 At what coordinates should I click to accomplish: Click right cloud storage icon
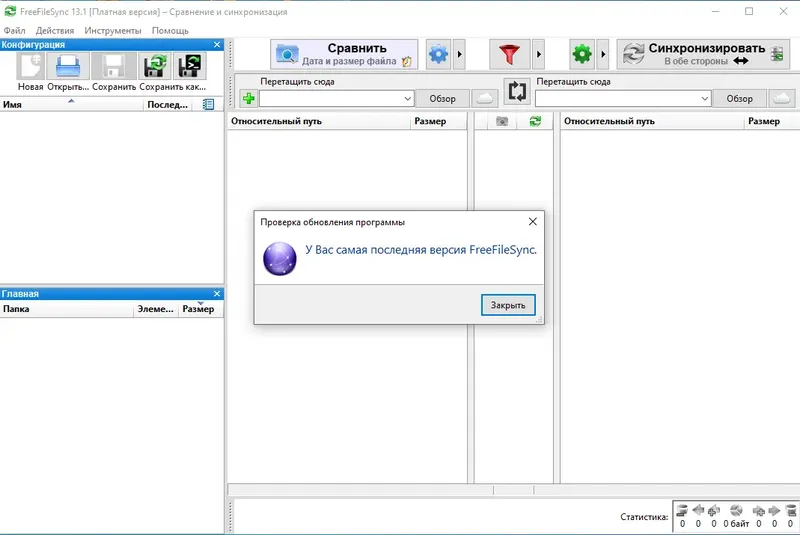pos(781,98)
